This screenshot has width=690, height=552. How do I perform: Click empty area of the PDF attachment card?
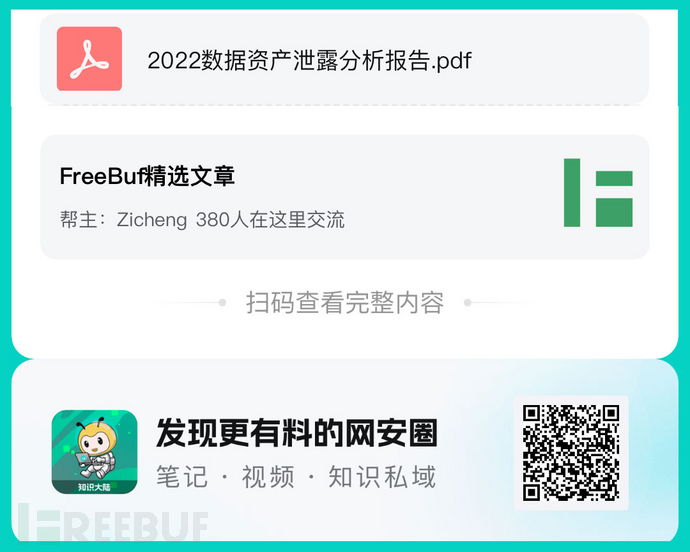pyautogui.click(x=559, y=59)
